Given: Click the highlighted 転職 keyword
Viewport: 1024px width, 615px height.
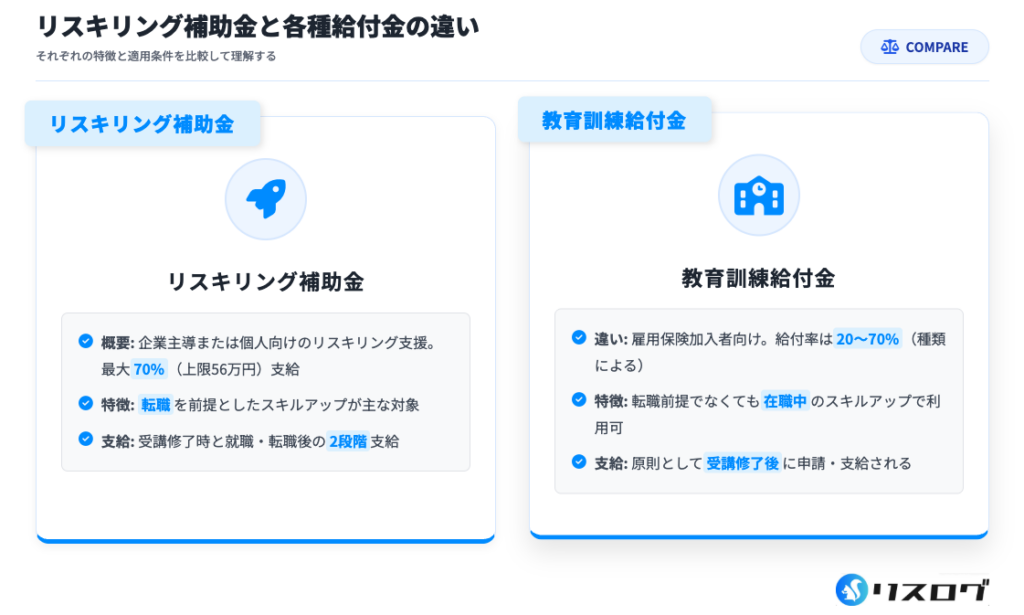Looking at the screenshot, I should point(156,405).
